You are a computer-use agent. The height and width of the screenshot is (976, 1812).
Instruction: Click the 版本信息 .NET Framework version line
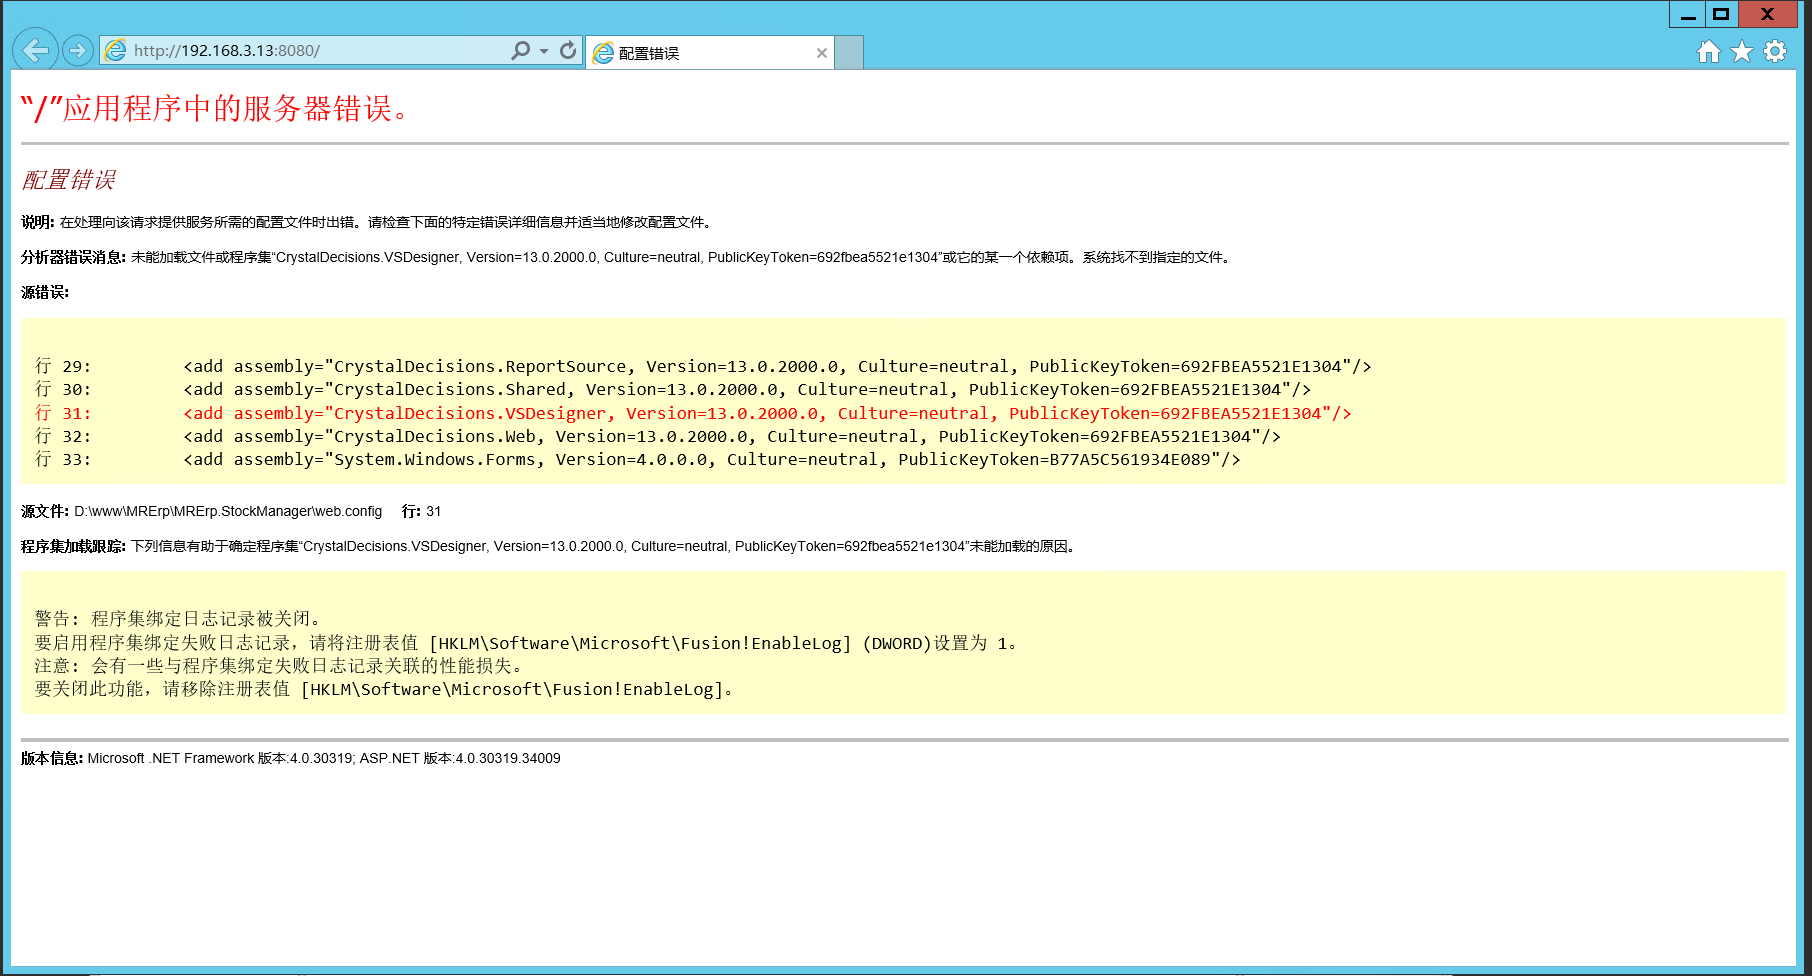pos(291,758)
